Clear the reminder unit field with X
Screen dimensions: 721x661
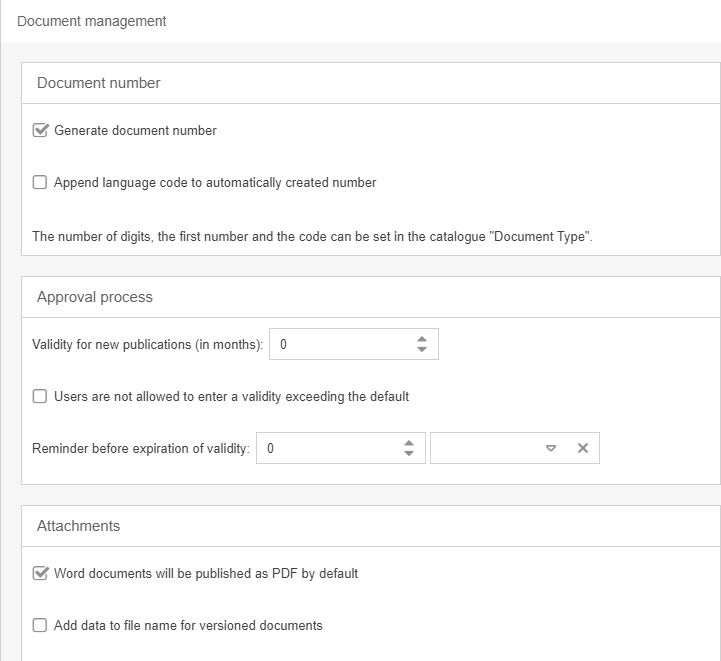point(583,448)
